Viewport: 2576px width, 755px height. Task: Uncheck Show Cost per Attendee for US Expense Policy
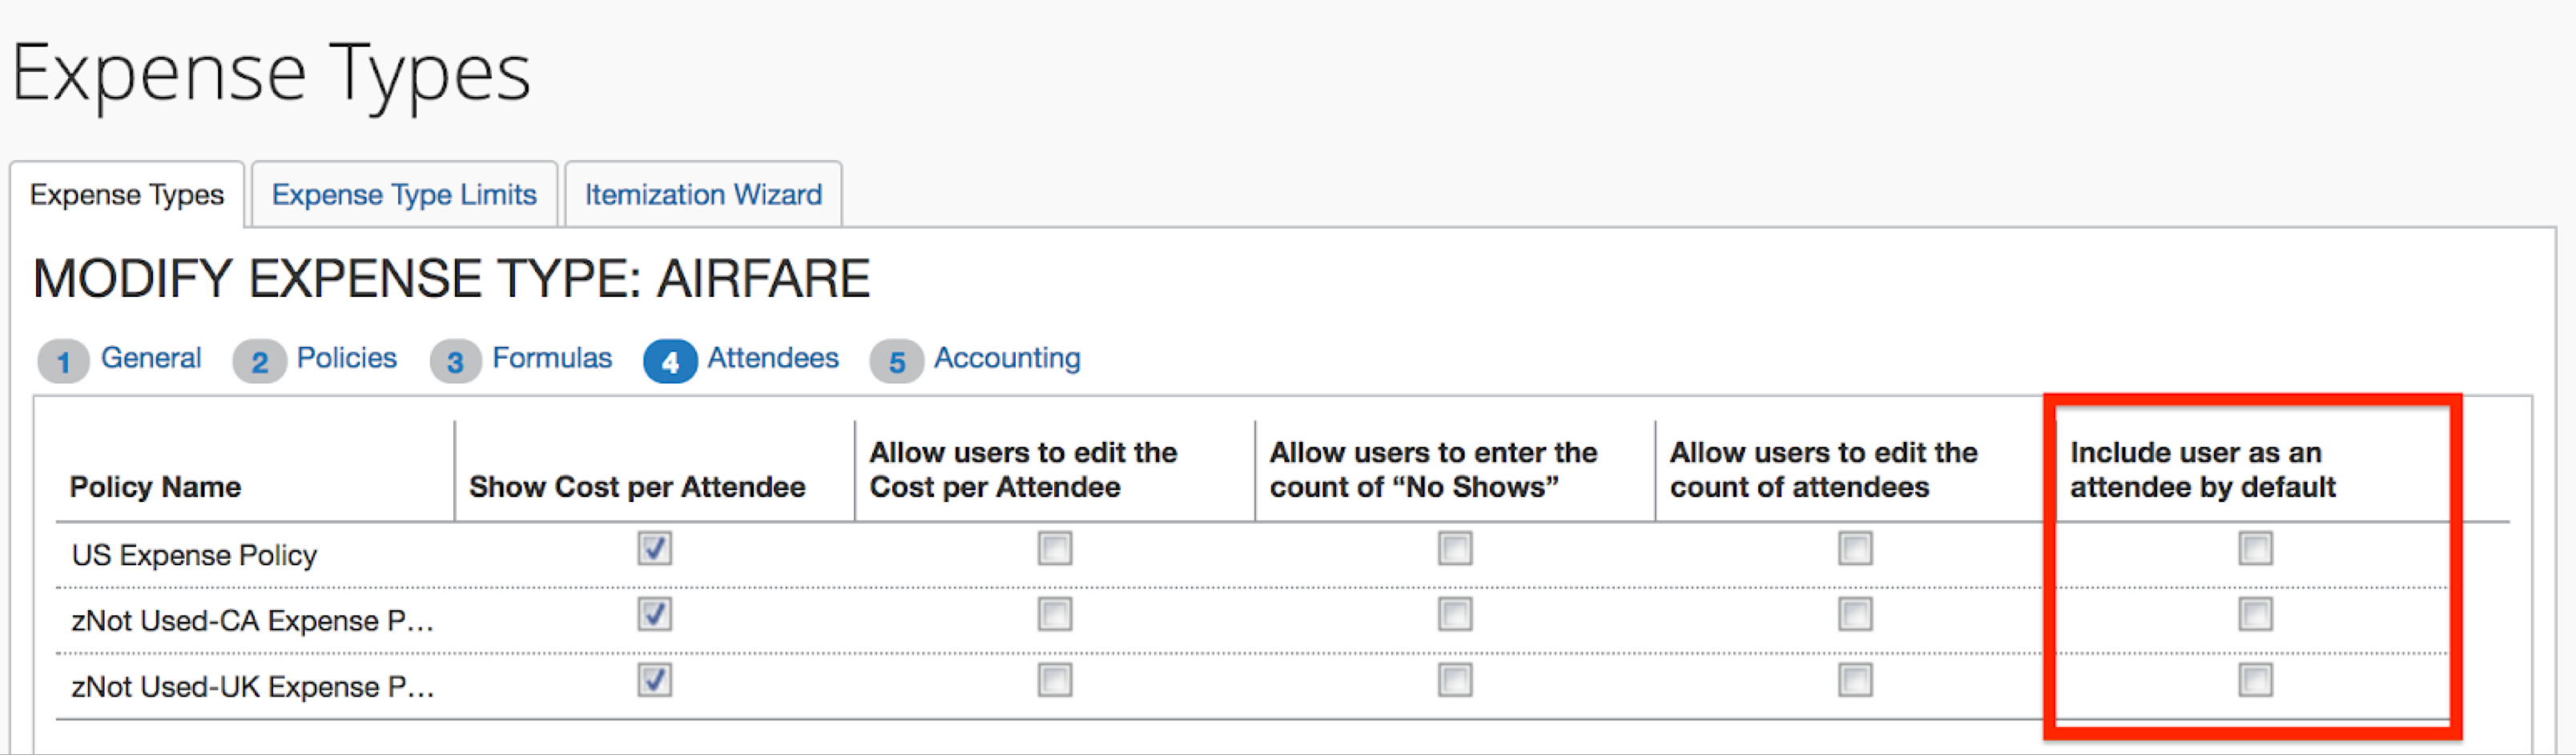[655, 548]
